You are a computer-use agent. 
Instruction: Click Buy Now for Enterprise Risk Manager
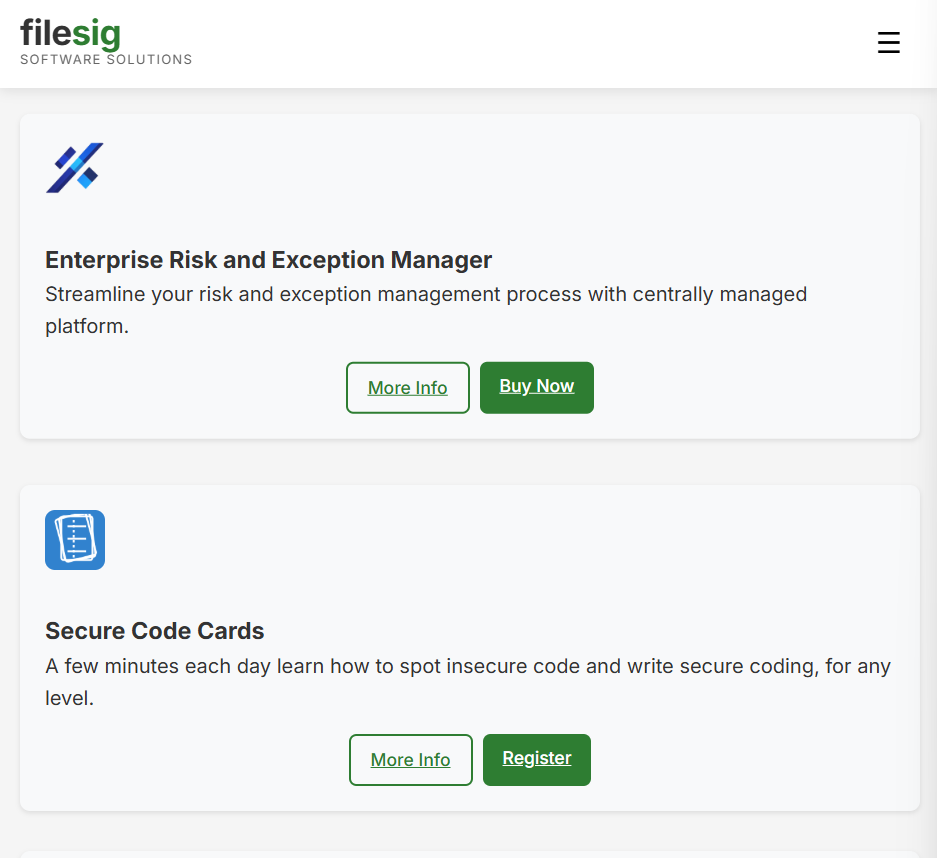(x=537, y=387)
